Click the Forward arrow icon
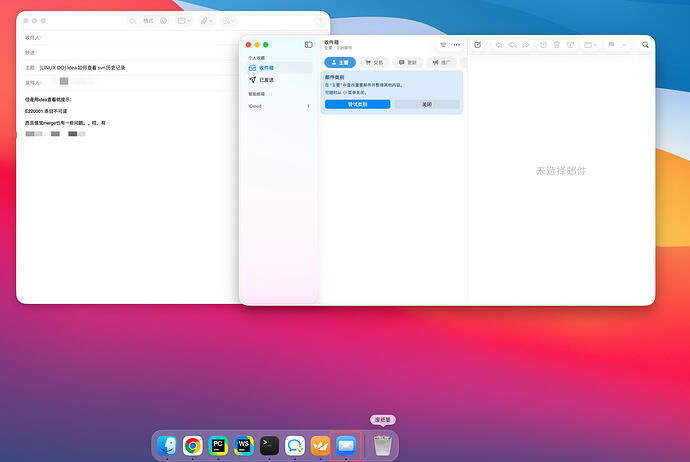The height and width of the screenshot is (462, 690). 526,45
